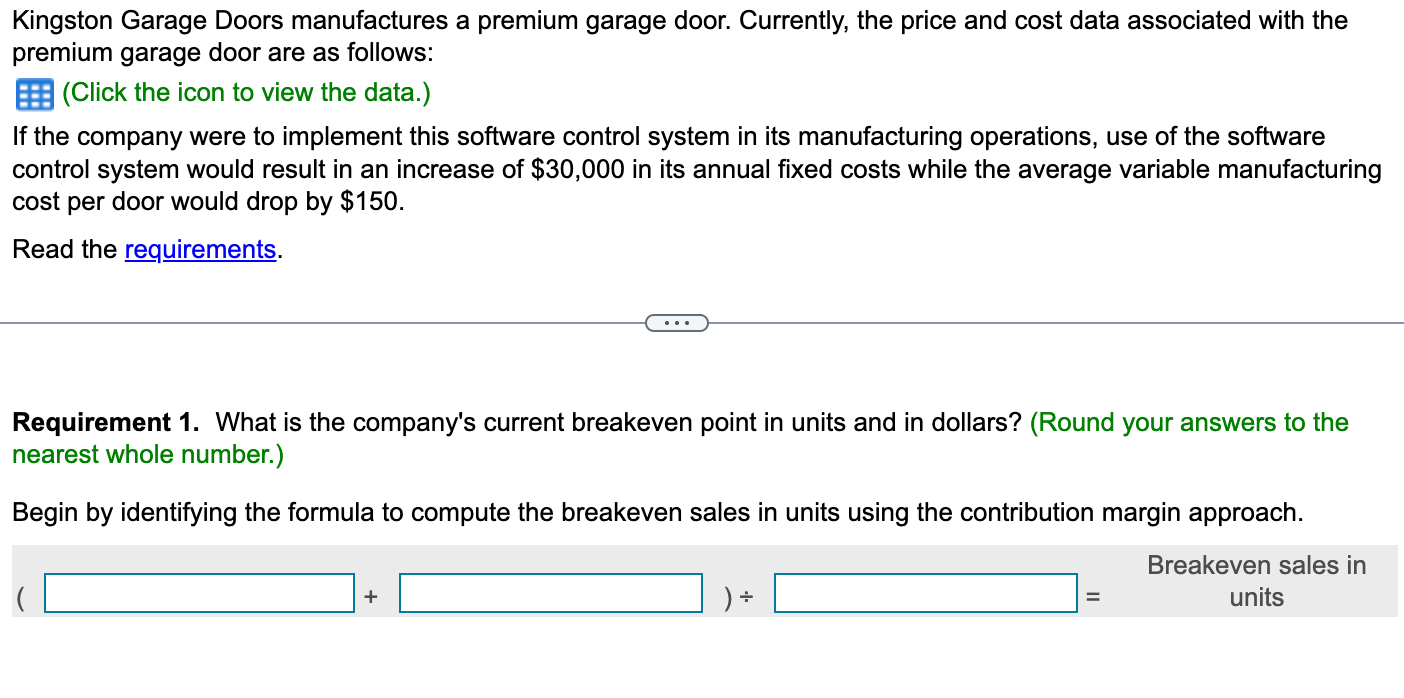Click the underlined requirements hyperlink

click(200, 249)
